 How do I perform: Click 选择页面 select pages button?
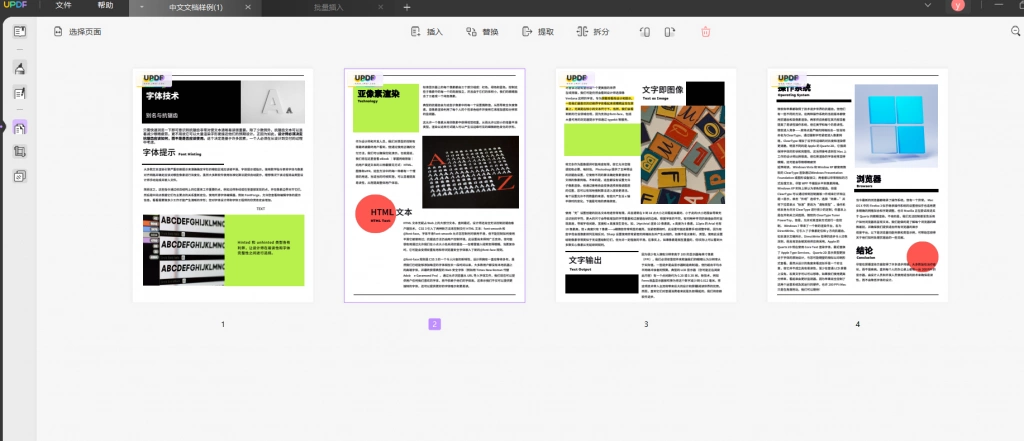click(77, 31)
